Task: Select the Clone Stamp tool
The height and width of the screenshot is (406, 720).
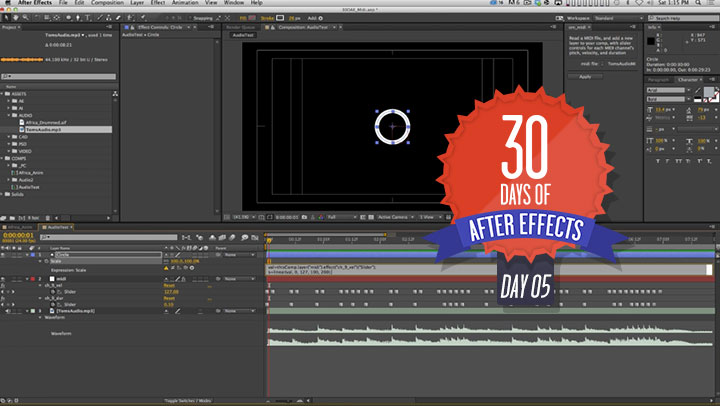Action: 108,18
